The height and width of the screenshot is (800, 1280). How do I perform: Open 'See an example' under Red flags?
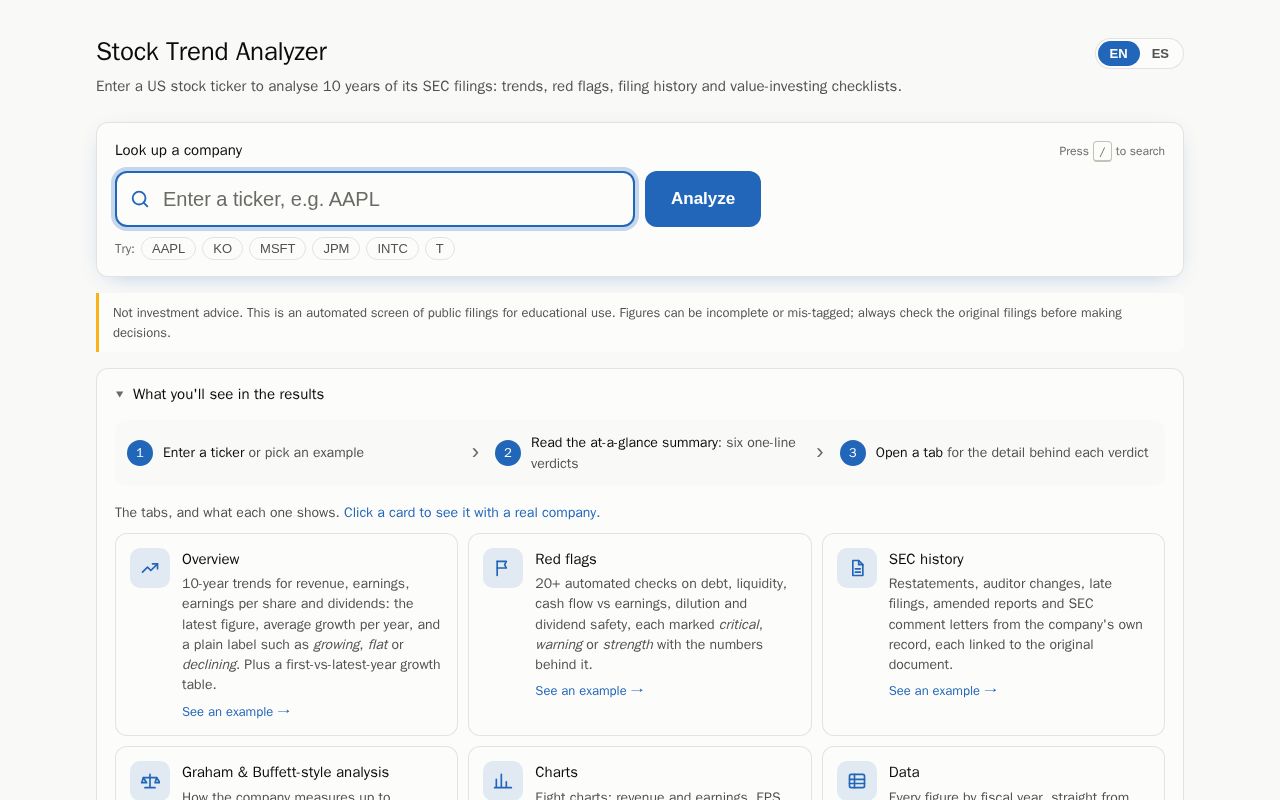(x=589, y=691)
